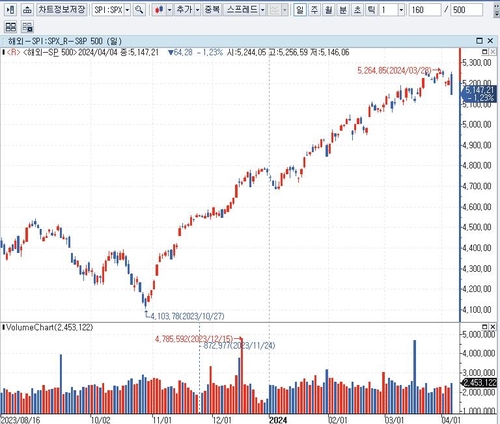Click the SPI:SPX symbol input field
Screen dimensions: 500x424
108,10
